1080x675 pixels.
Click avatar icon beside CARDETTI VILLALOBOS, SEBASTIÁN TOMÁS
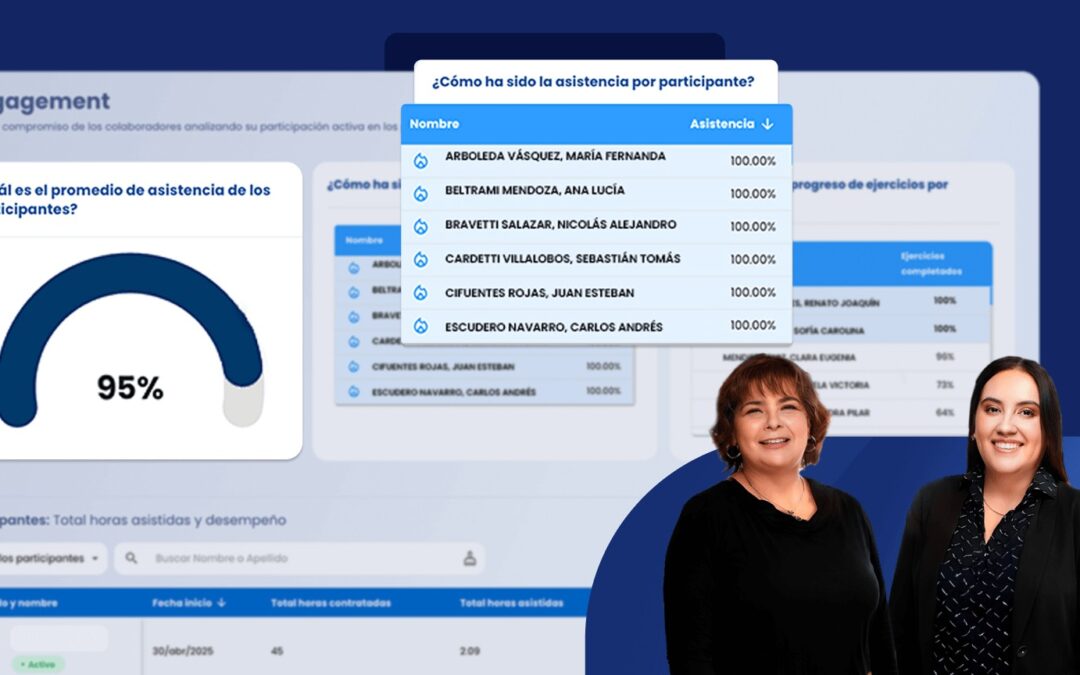(421, 260)
